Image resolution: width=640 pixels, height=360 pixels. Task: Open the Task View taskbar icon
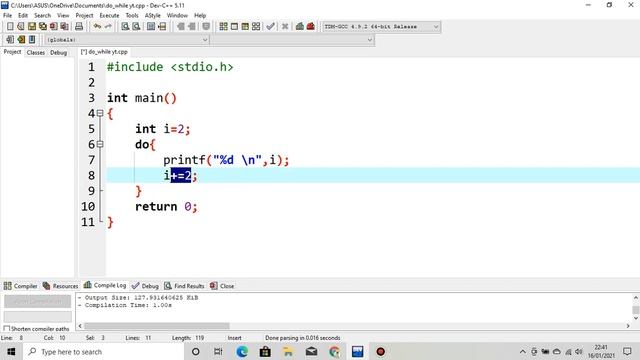218,352
